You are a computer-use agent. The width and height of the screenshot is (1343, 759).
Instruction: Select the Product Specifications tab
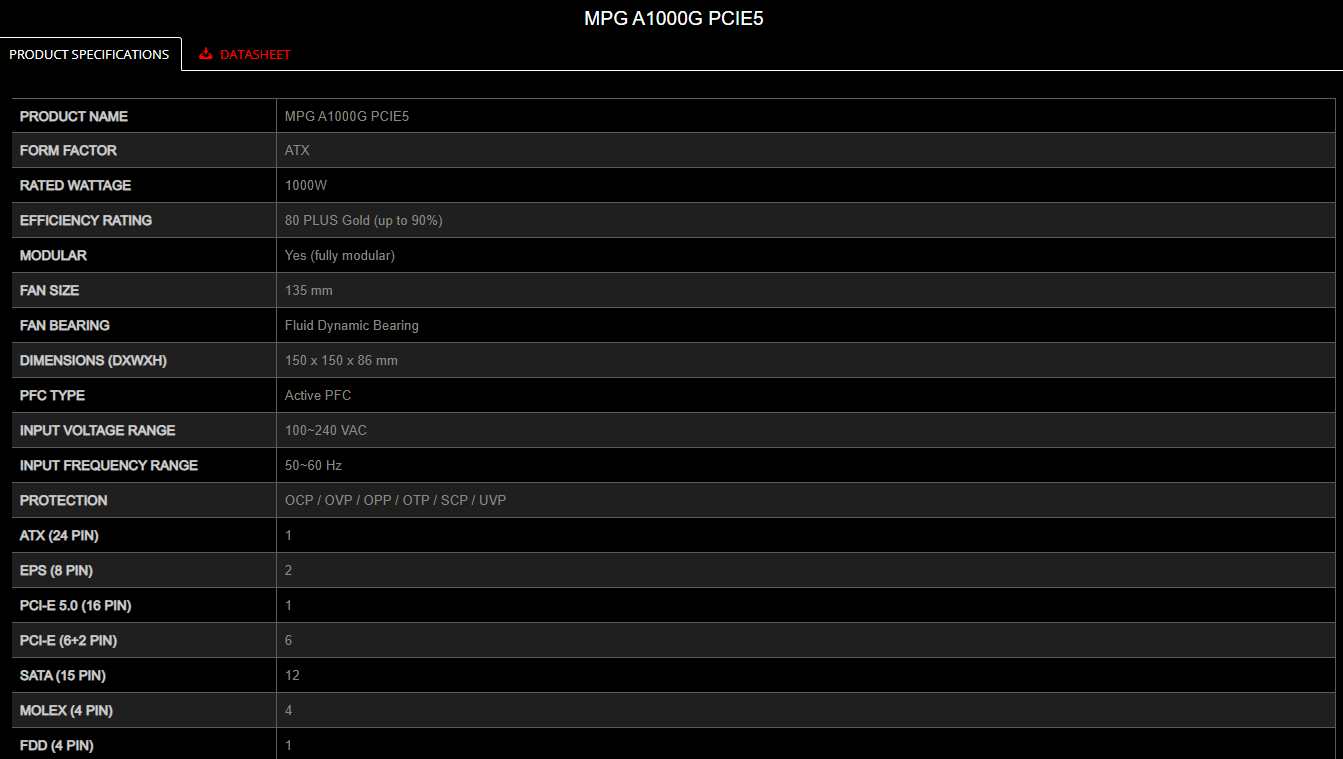point(90,54)
